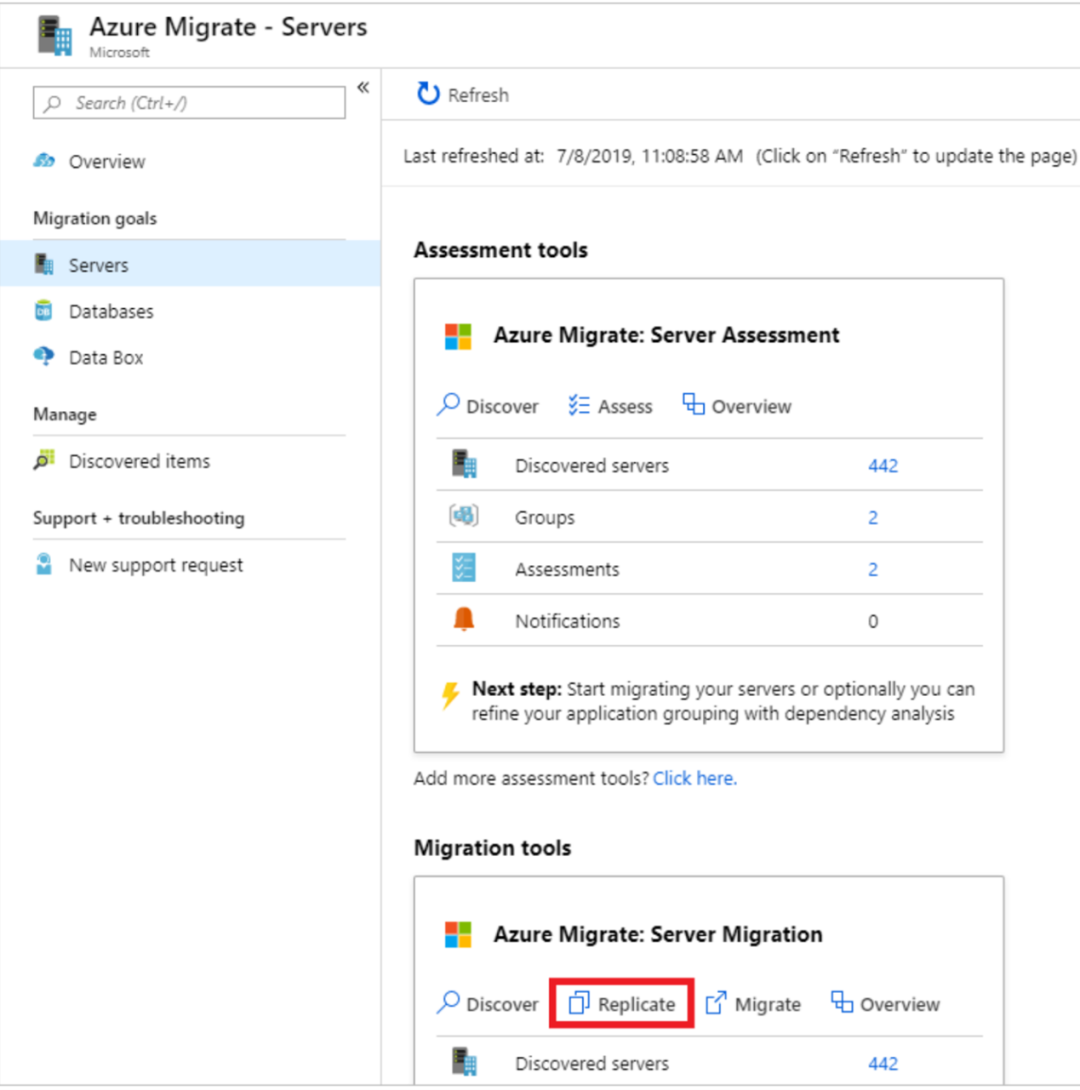The height and width of the screenshot is (1090, 1080).
Task: Open Overview in the left menu
Action: (107, 162)
